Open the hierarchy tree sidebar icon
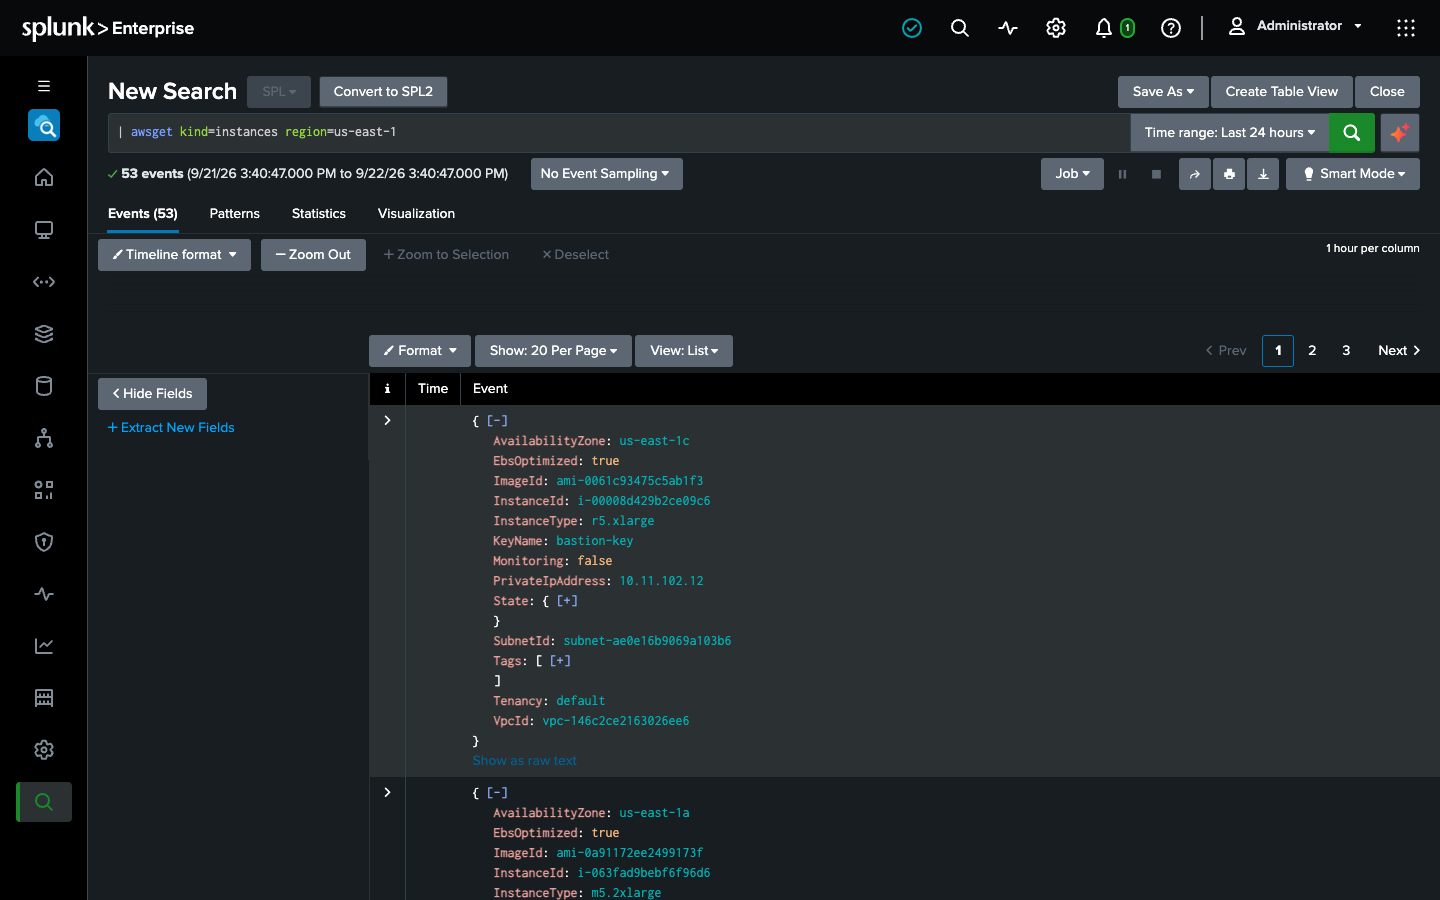 pos(44,438)
